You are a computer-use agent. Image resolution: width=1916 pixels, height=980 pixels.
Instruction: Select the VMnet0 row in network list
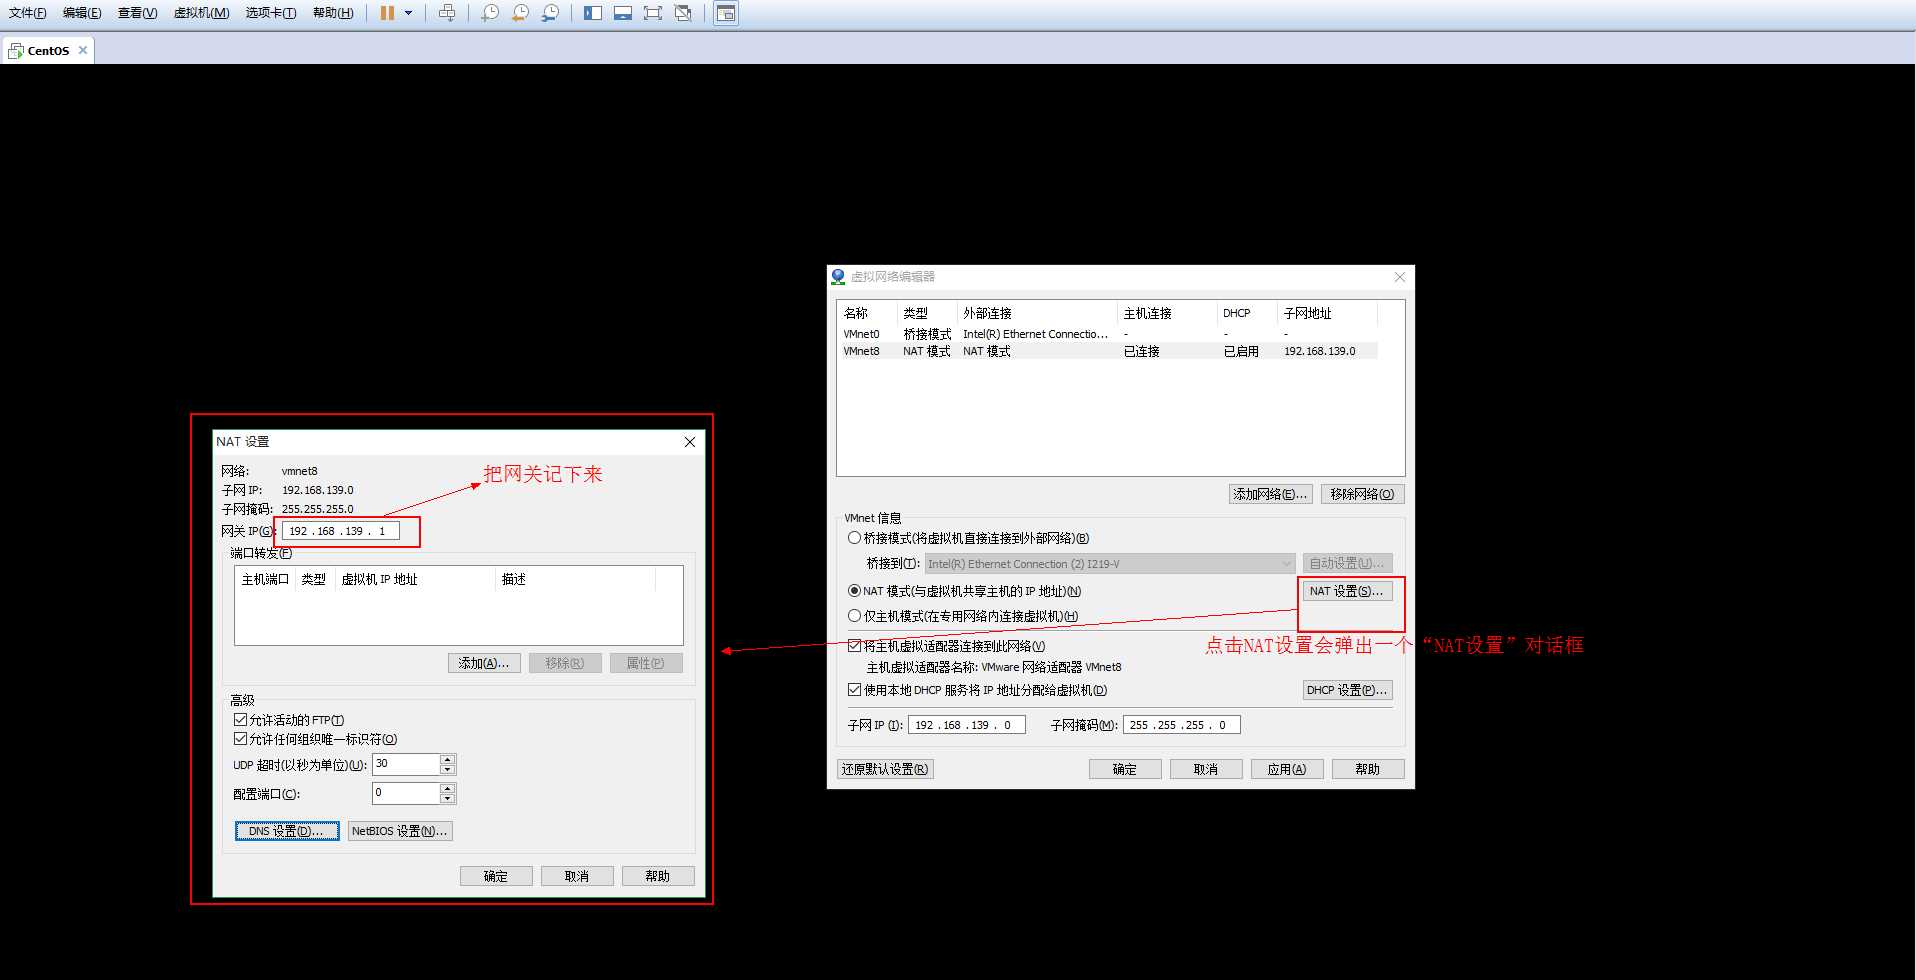1108,334
